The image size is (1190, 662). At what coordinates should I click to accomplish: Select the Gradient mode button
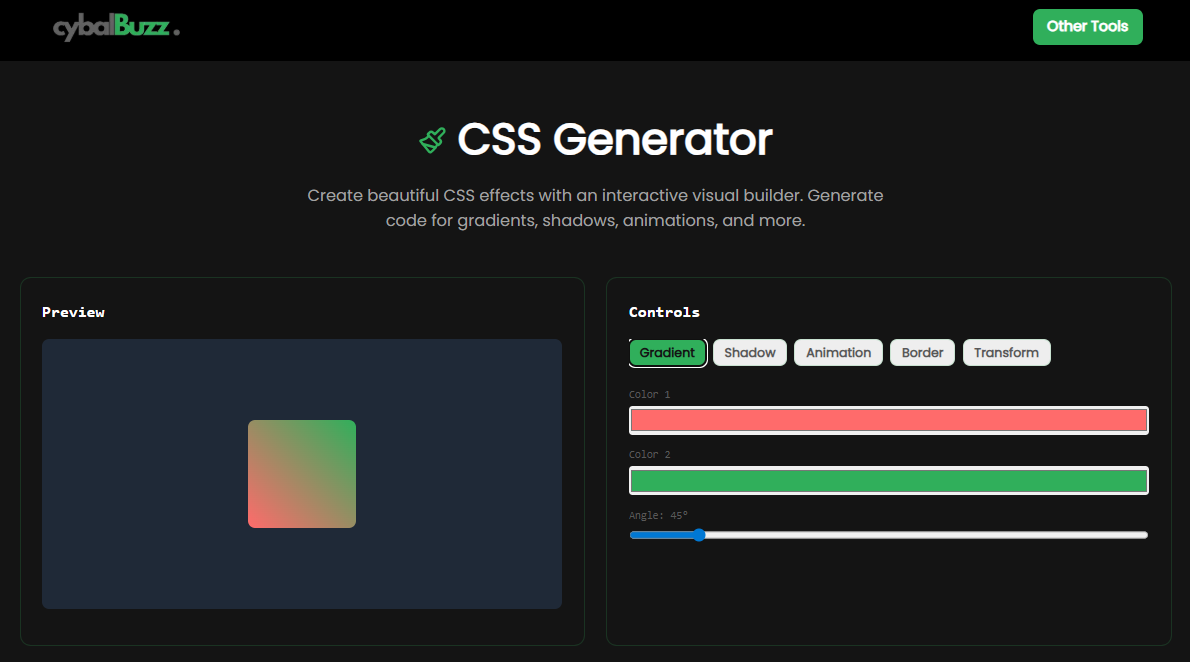pos(667,352)
